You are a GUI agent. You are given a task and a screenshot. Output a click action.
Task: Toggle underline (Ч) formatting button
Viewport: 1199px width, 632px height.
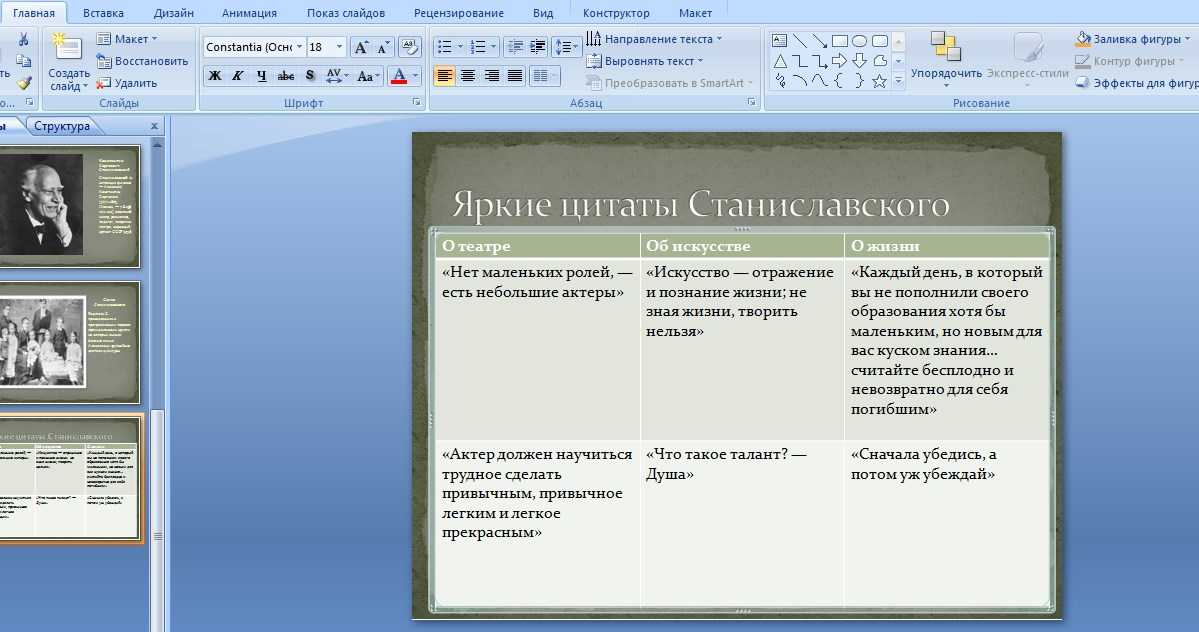[262, 76]
